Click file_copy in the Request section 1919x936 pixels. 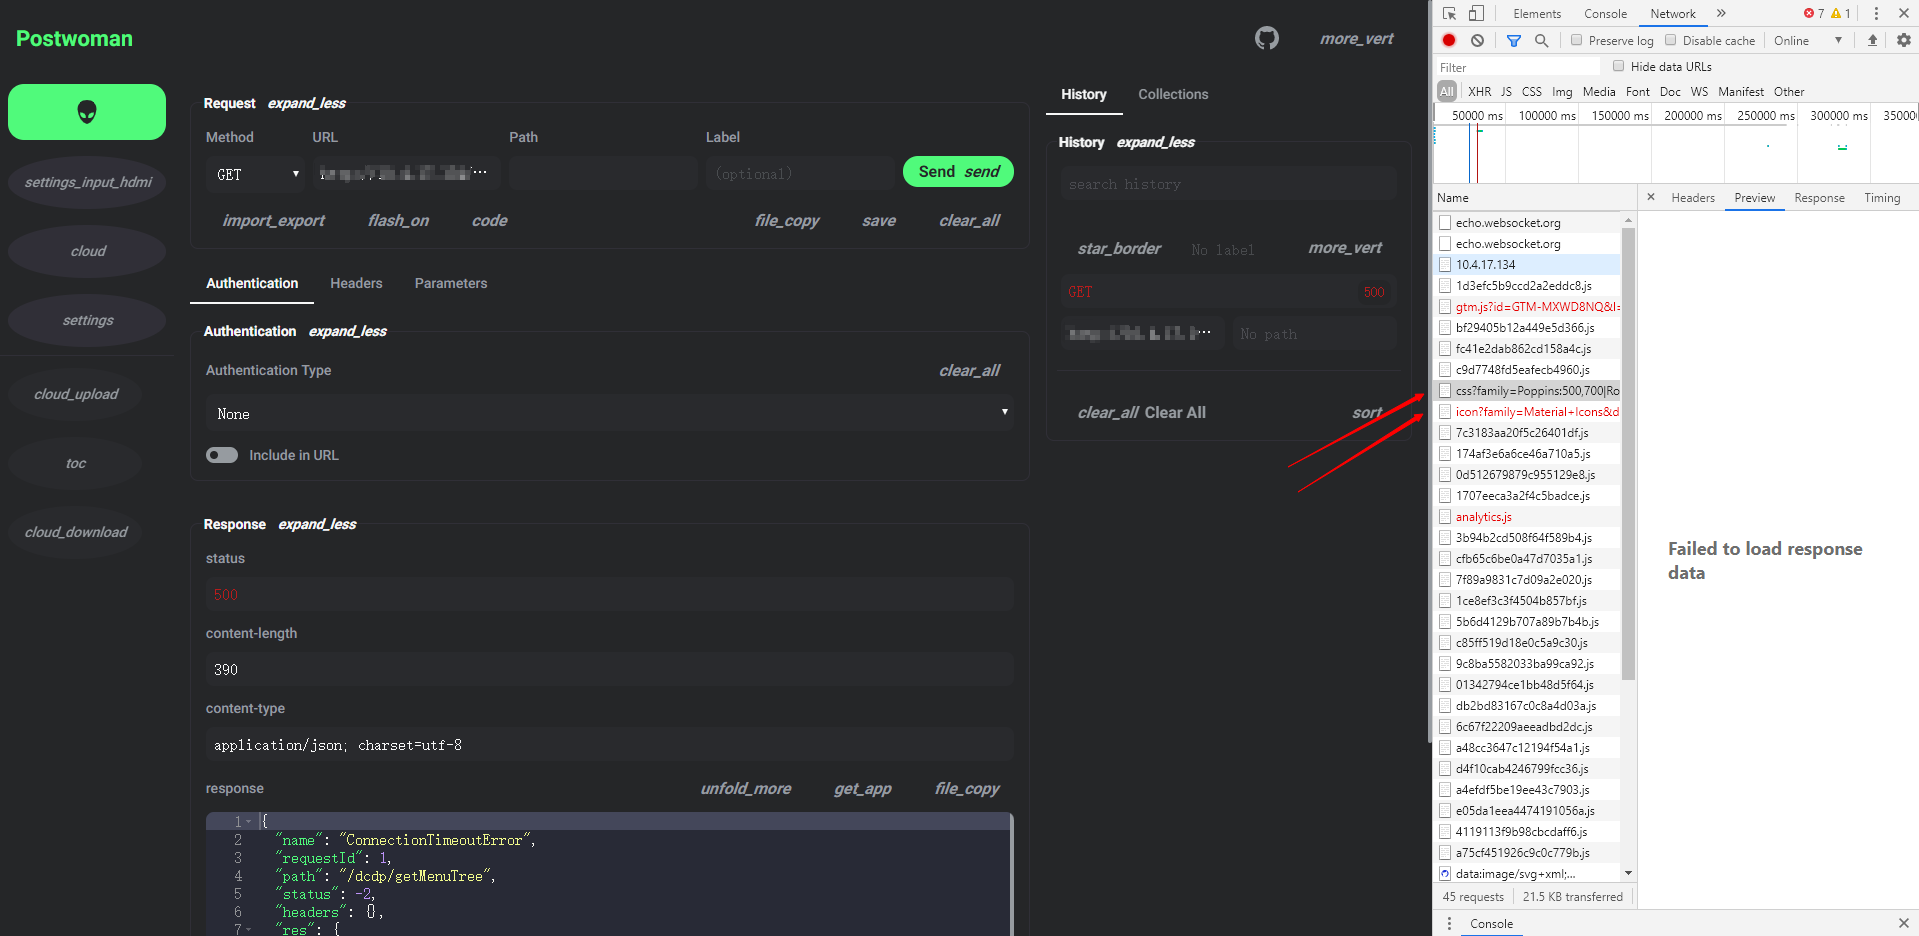coord(787,221)
